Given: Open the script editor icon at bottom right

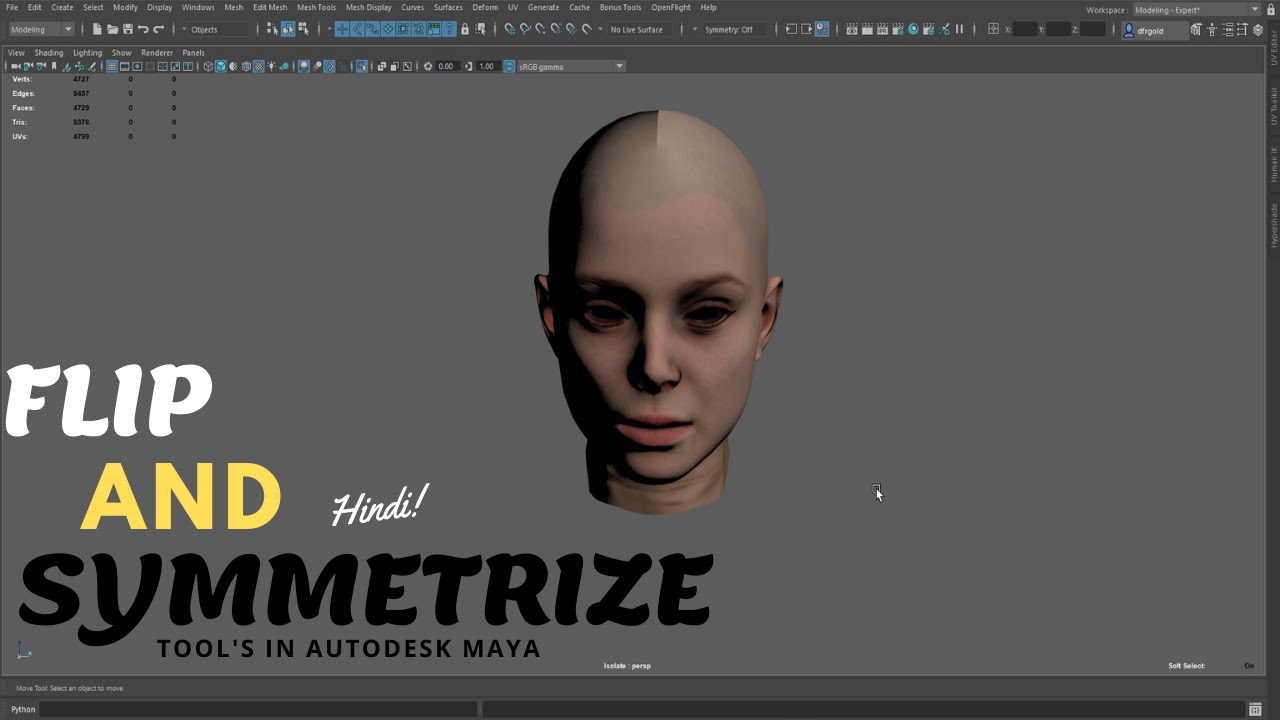Looking at the screenshot, I should pos(1255,709).
